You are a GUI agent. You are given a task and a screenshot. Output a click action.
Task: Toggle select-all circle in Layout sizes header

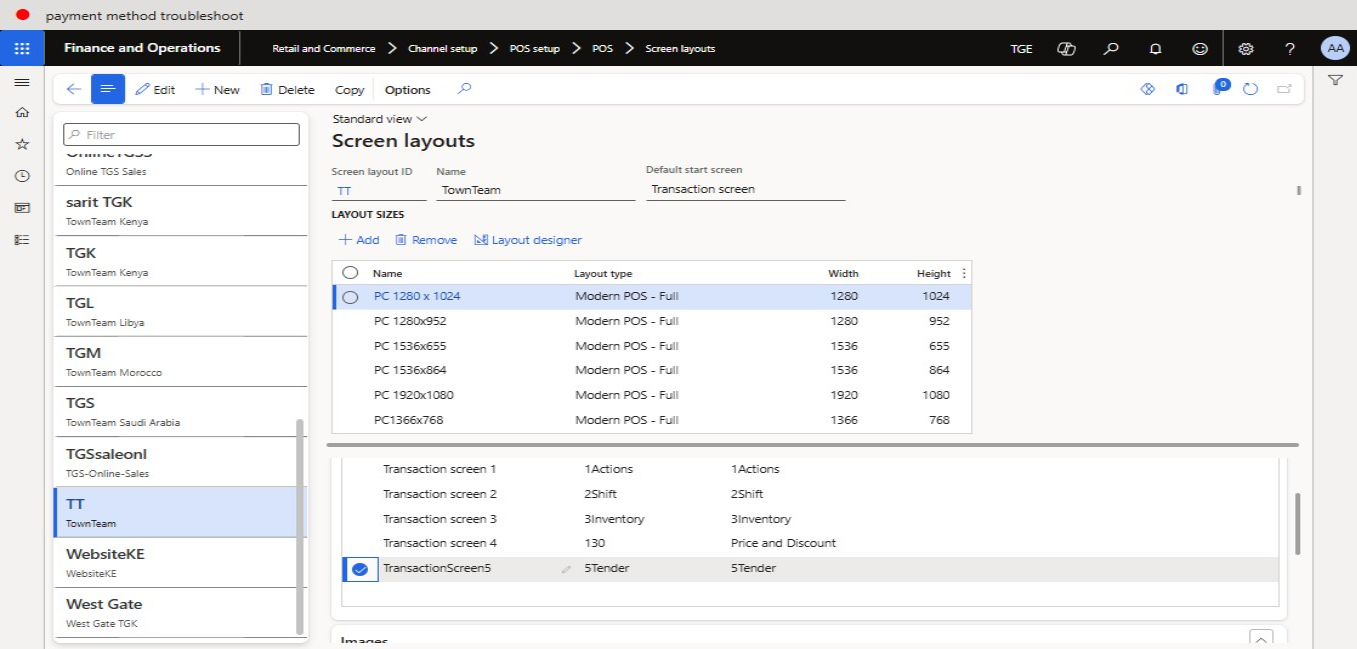click(350, 273)
